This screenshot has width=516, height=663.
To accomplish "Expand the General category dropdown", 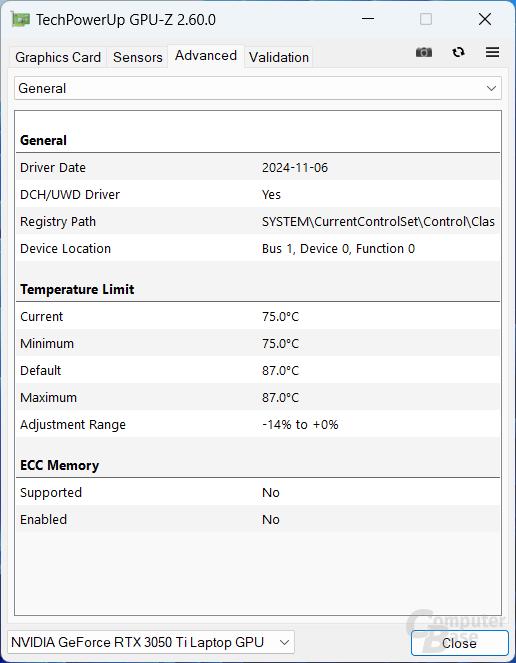I will [x=258, y=88].
